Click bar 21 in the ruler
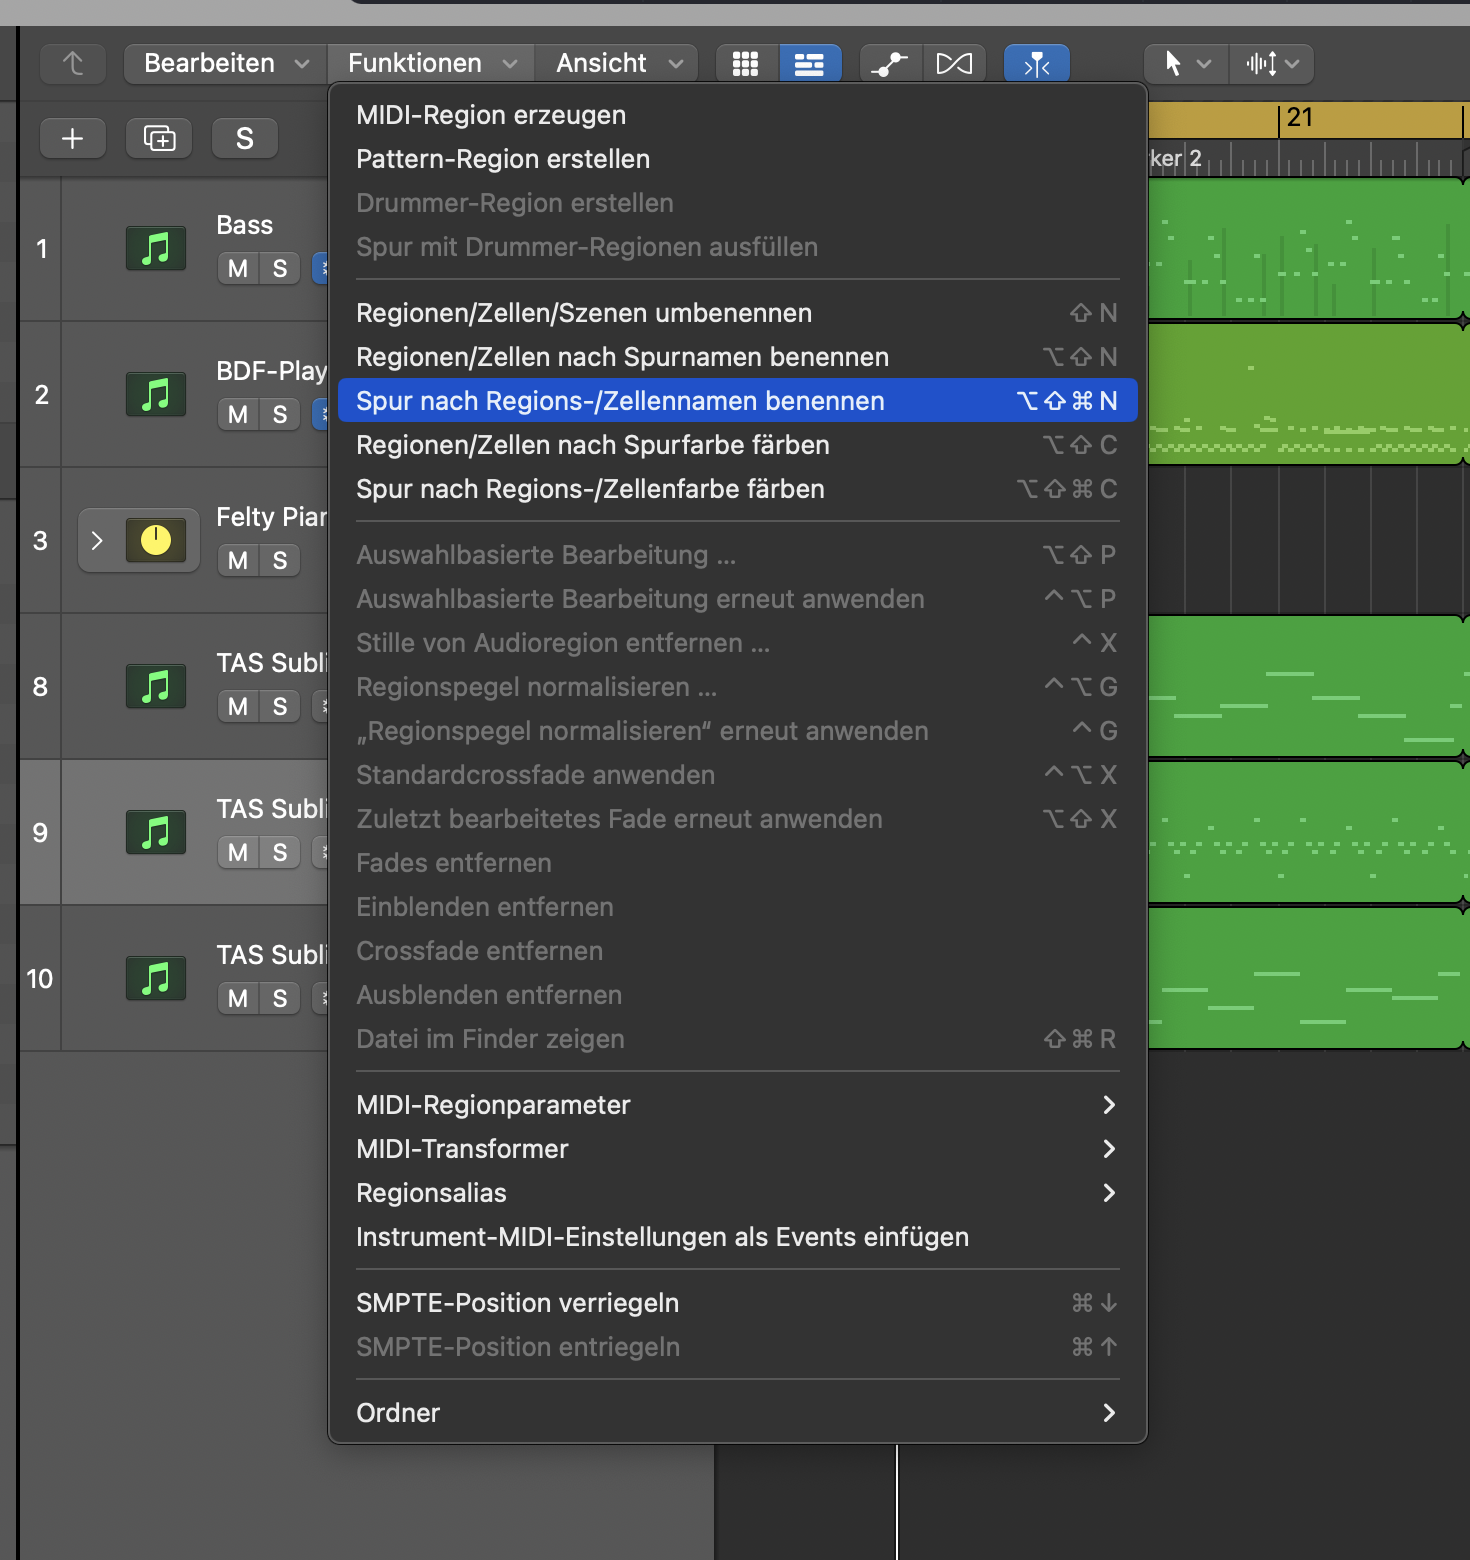The image size is (1470, 1560). [x=1300, y=118]
